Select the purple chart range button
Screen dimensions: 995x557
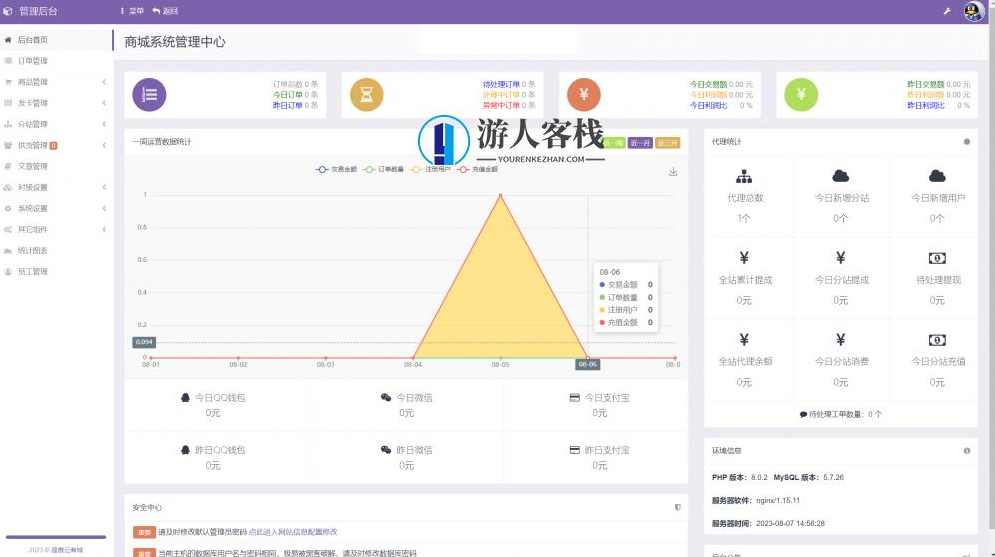[640, 143]
